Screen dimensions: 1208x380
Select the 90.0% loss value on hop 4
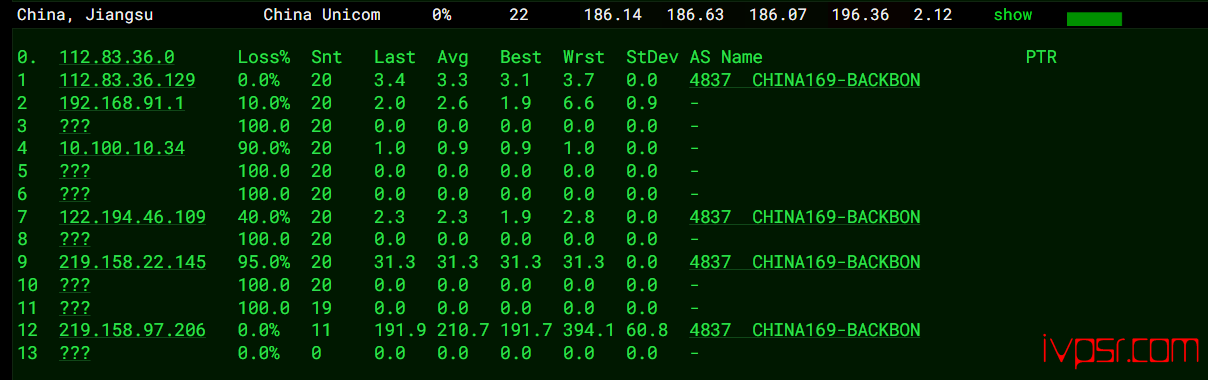point(264,148)
